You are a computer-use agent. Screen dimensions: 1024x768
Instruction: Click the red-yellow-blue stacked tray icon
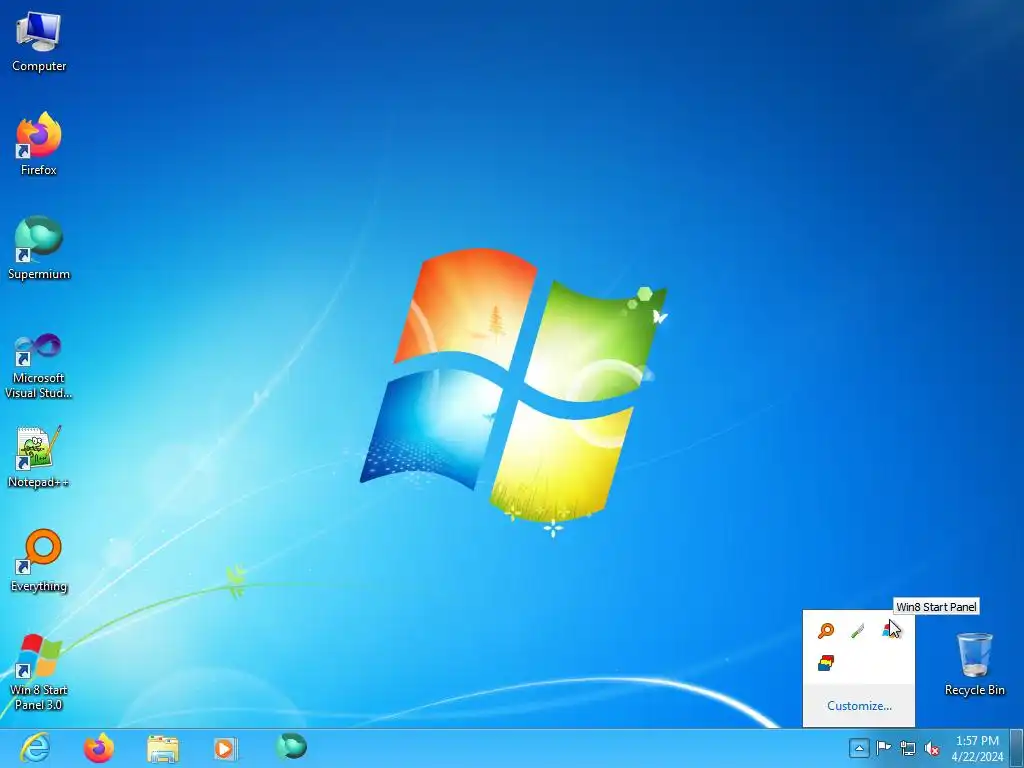point(825,664)
